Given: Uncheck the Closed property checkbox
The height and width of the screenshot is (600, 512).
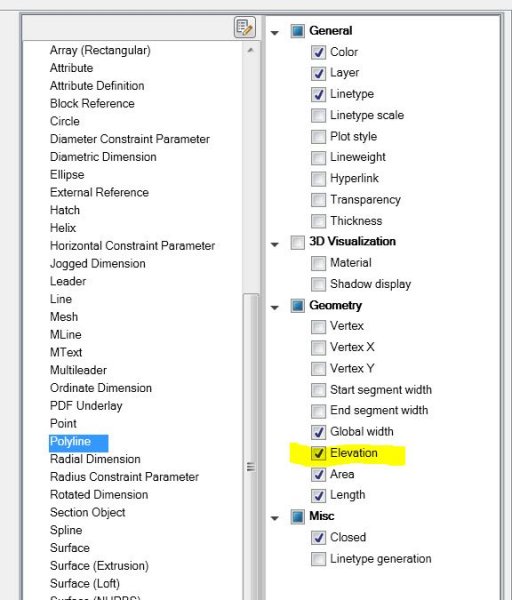Looking at the screenshot, I should [x=318, y=538].
